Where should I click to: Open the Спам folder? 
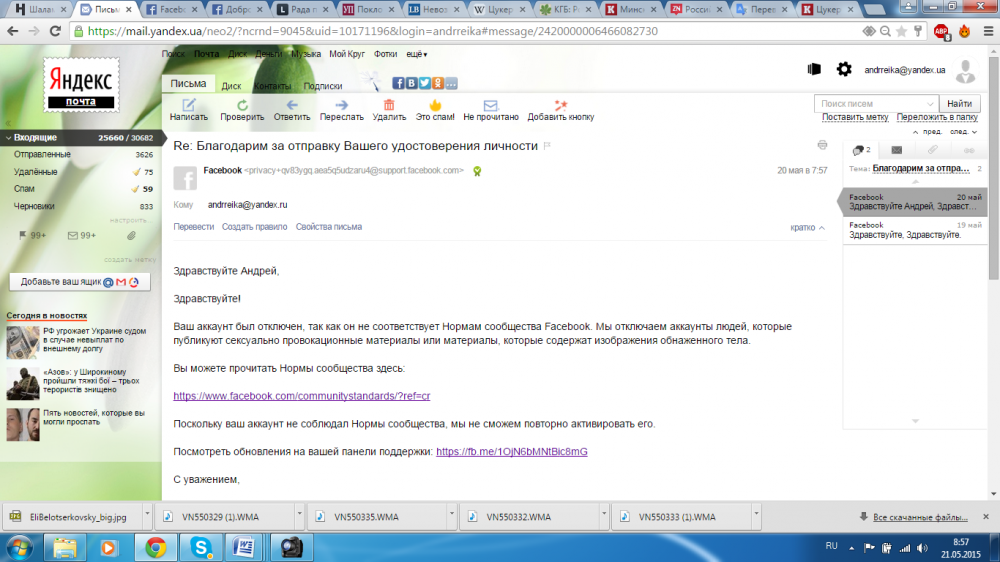25,188
